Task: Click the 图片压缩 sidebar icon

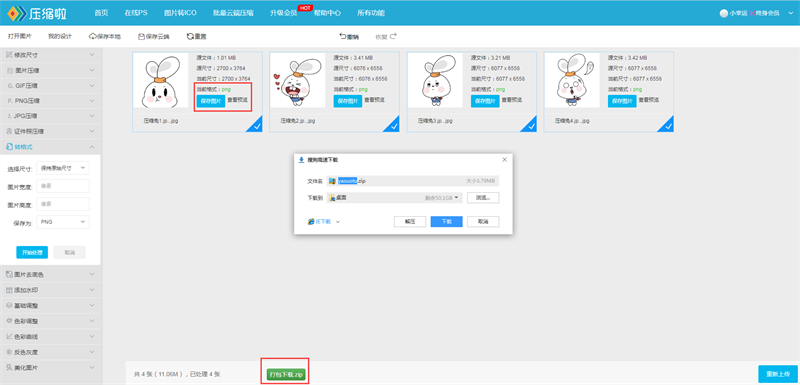Action: tap(9, 70)
